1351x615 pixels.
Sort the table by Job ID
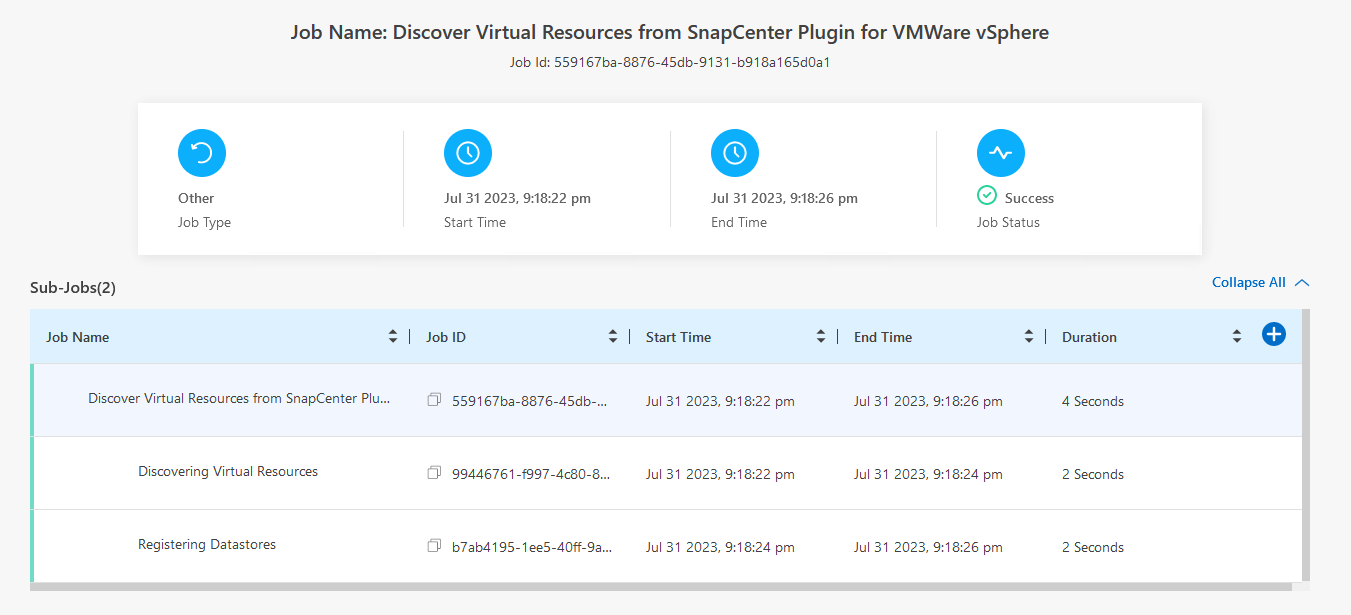[613, 337]
